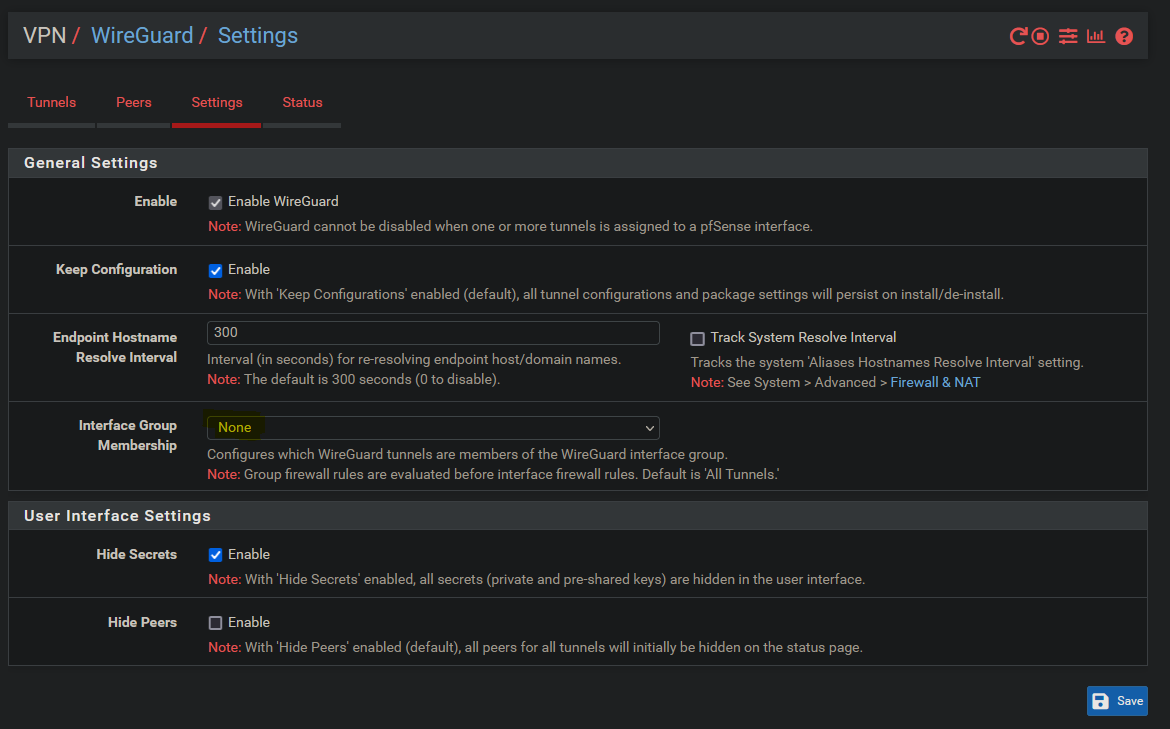Click the restart WireGuard service icon
The image size is (1170, 729).
coord(1018,36)
